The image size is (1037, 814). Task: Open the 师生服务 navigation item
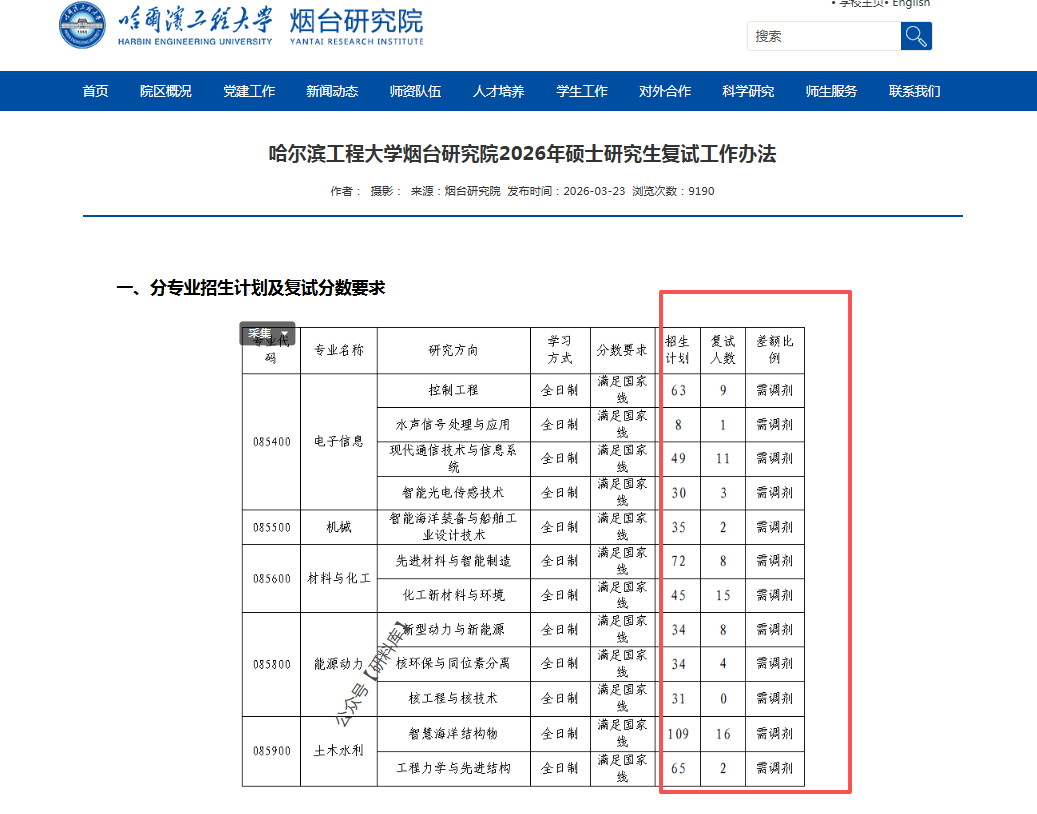[x=831, y=91]
